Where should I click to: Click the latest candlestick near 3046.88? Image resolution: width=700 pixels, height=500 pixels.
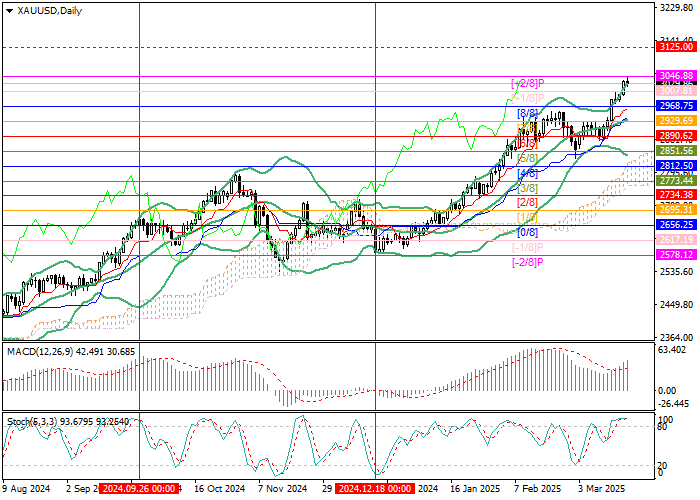[x=627, y=82]
